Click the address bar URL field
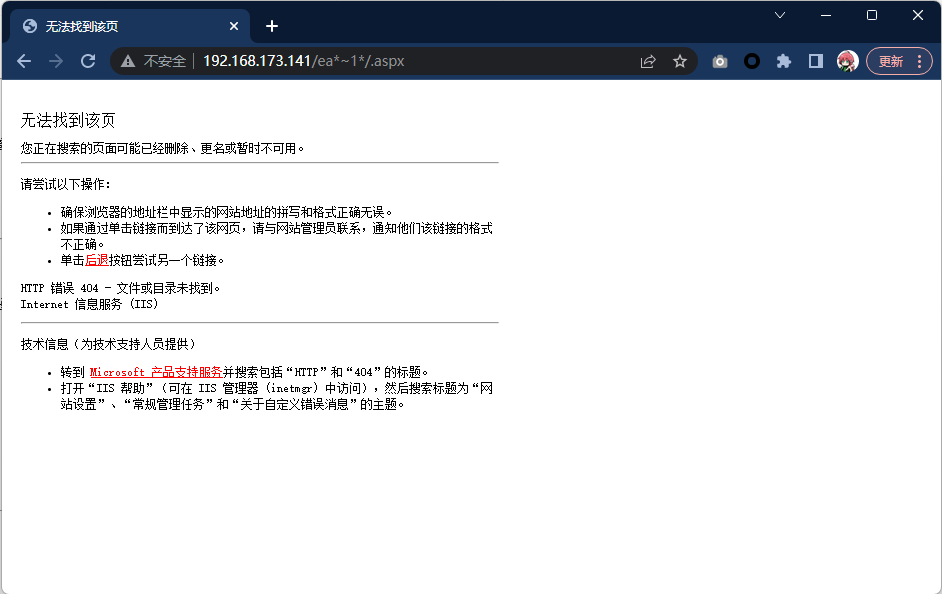Screen dimensions: 942x594 tap(400, 61)
